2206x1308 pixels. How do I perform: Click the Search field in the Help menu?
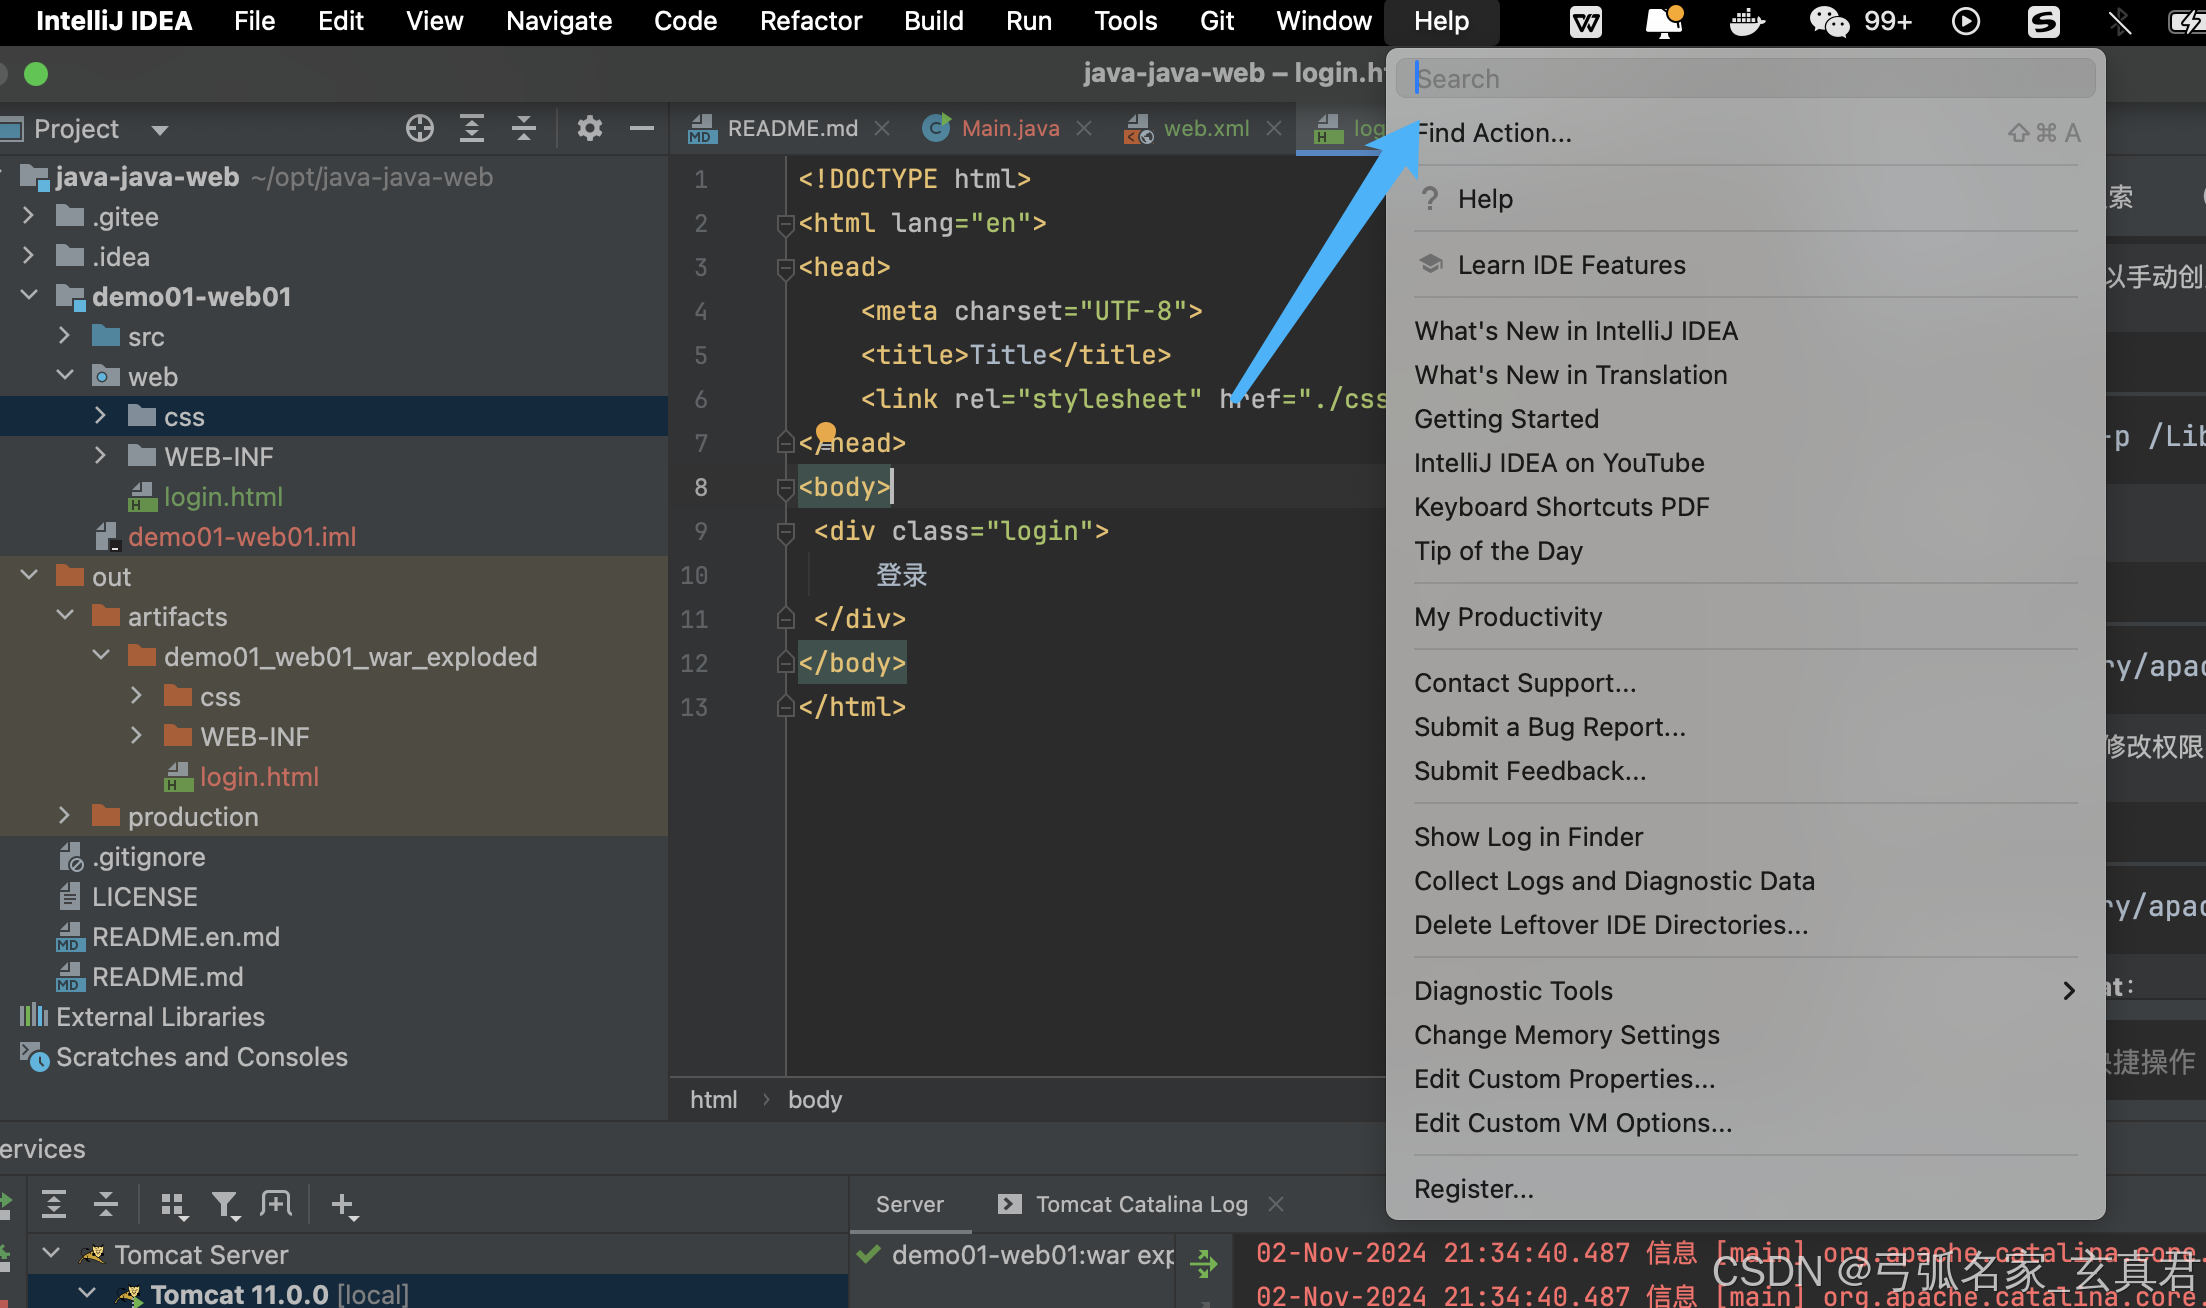click(x=1747, y=77)
